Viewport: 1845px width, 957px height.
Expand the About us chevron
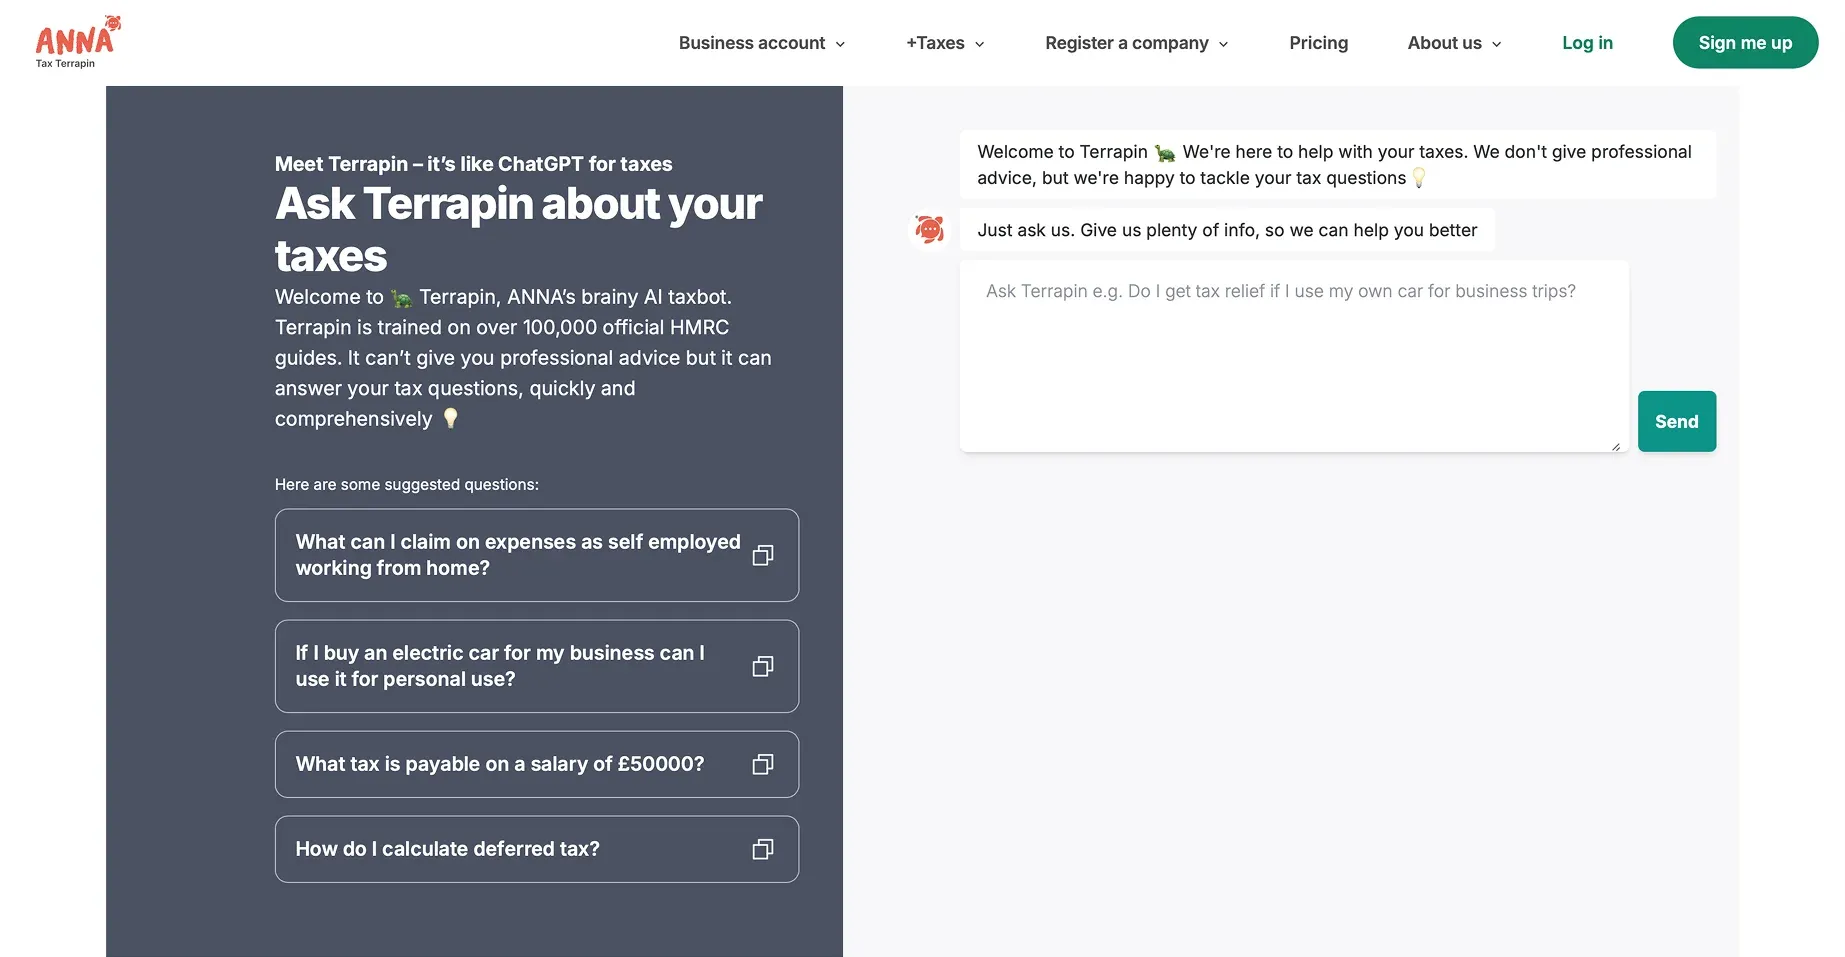1496,44
